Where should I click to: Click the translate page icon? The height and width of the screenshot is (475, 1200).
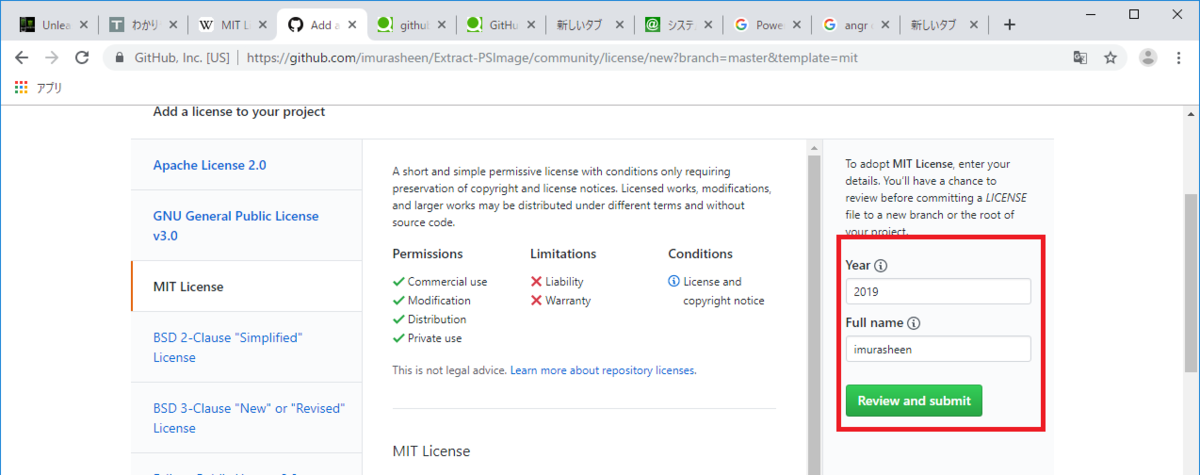click(1080, 58)
